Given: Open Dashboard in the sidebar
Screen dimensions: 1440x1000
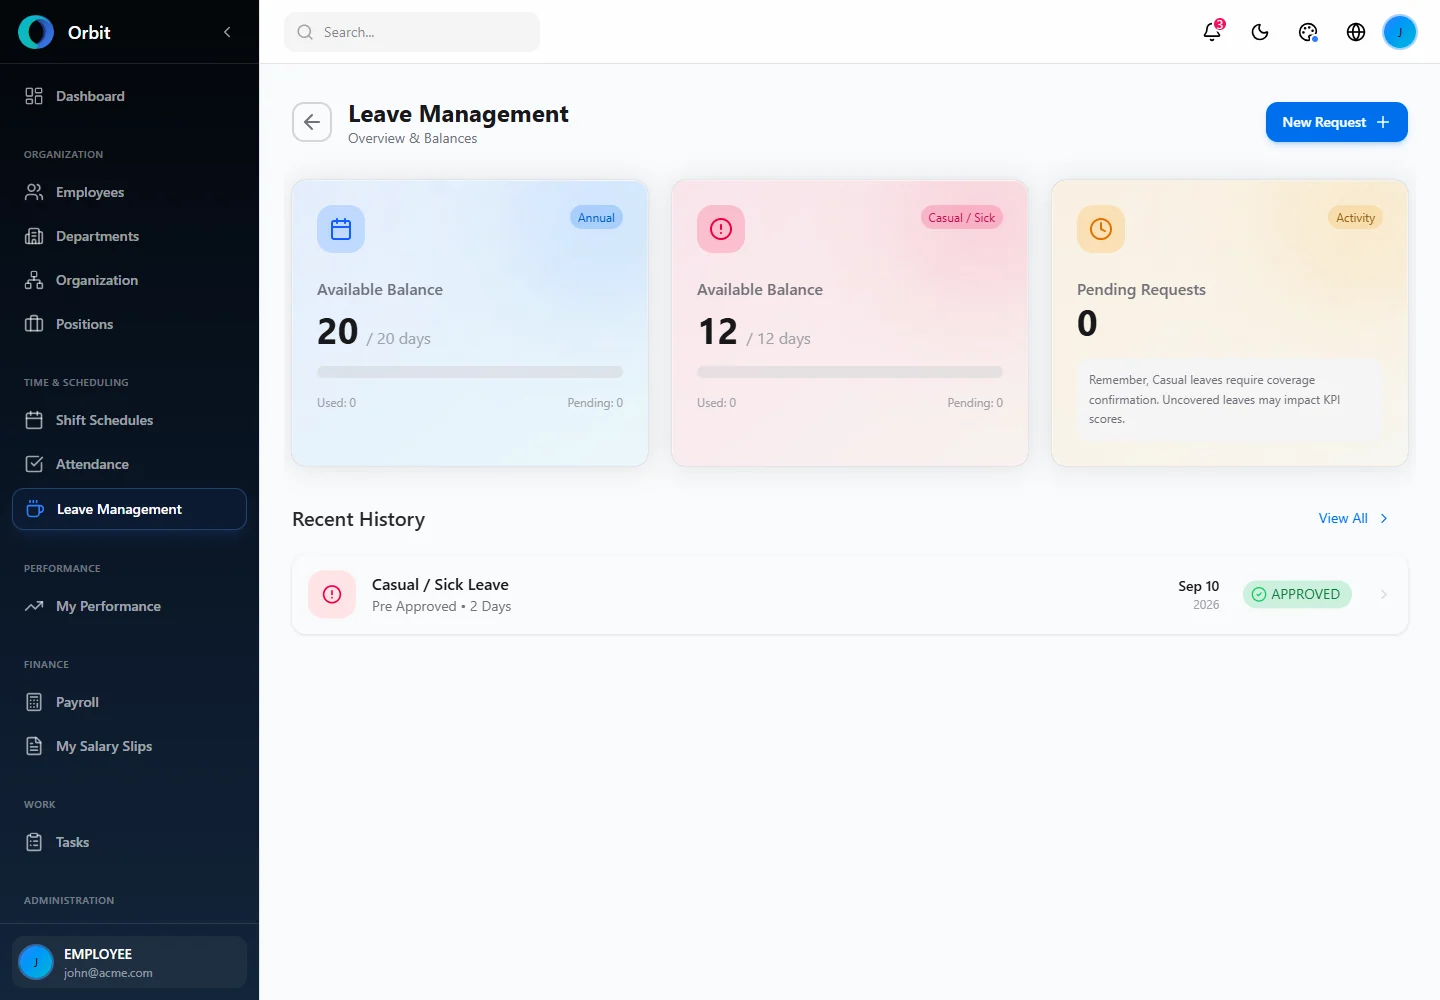Looking at the screenshot, I should pos(129,96).
